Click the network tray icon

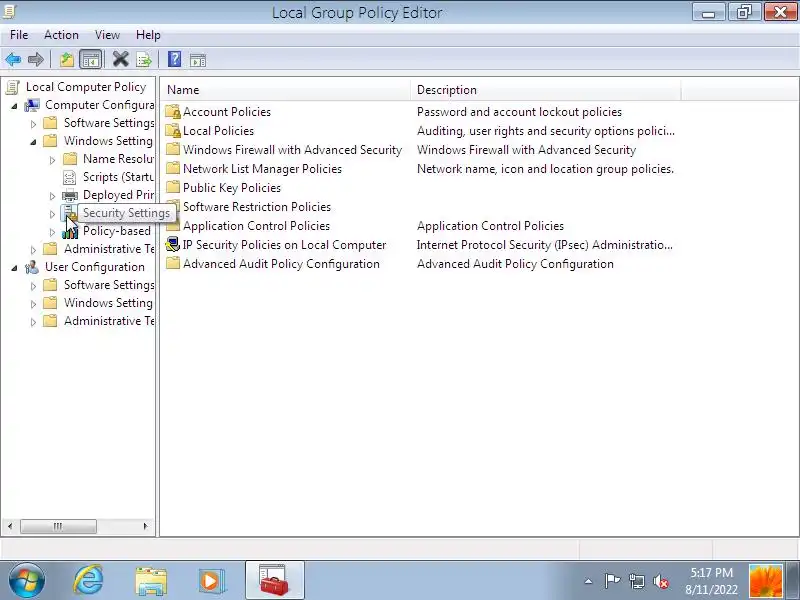pos(636,581)
